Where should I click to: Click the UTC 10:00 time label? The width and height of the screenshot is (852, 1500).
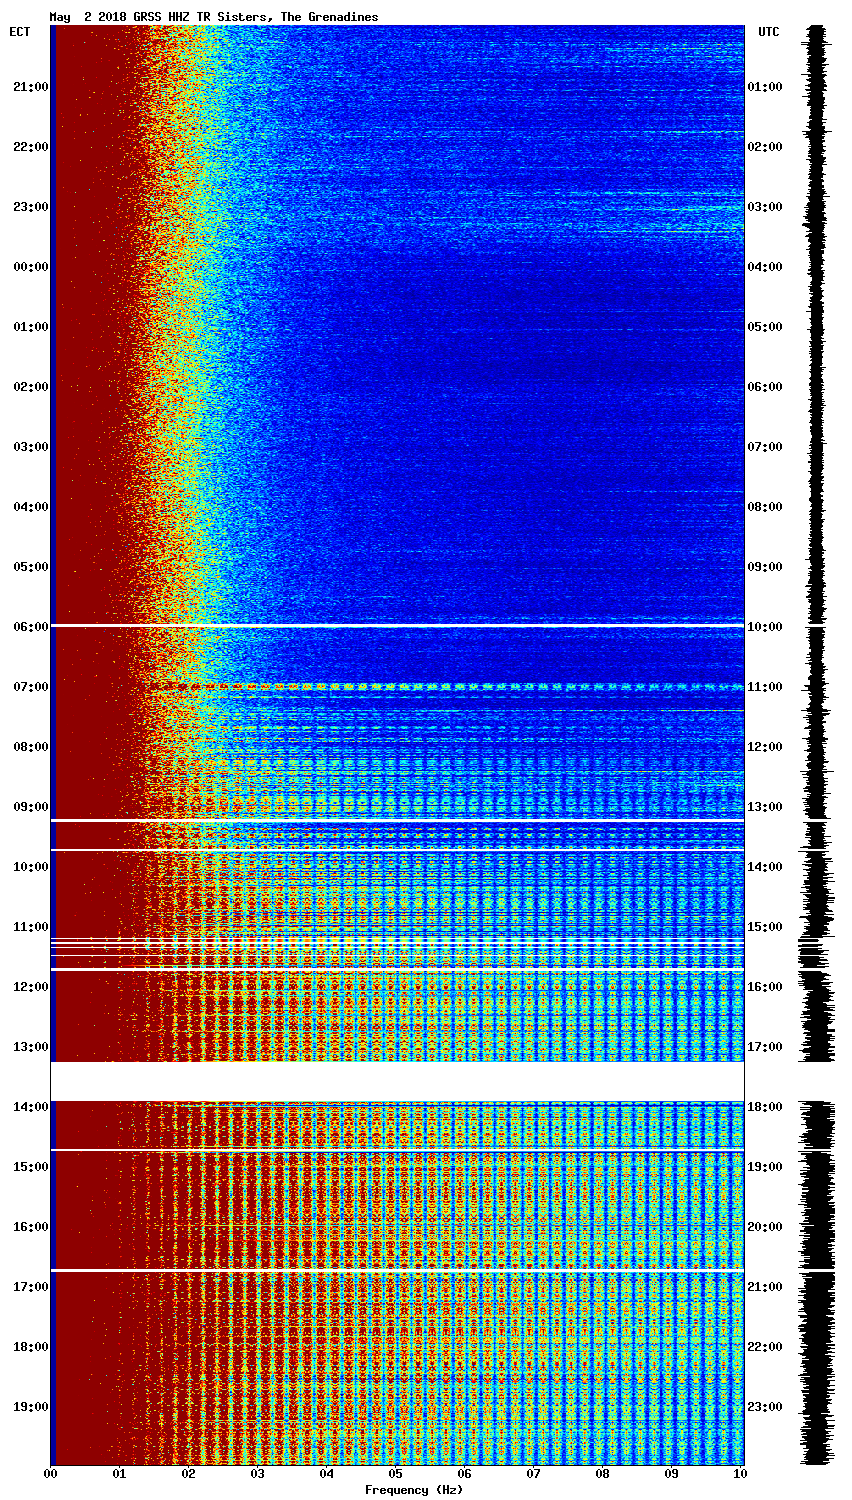[765, 627]
